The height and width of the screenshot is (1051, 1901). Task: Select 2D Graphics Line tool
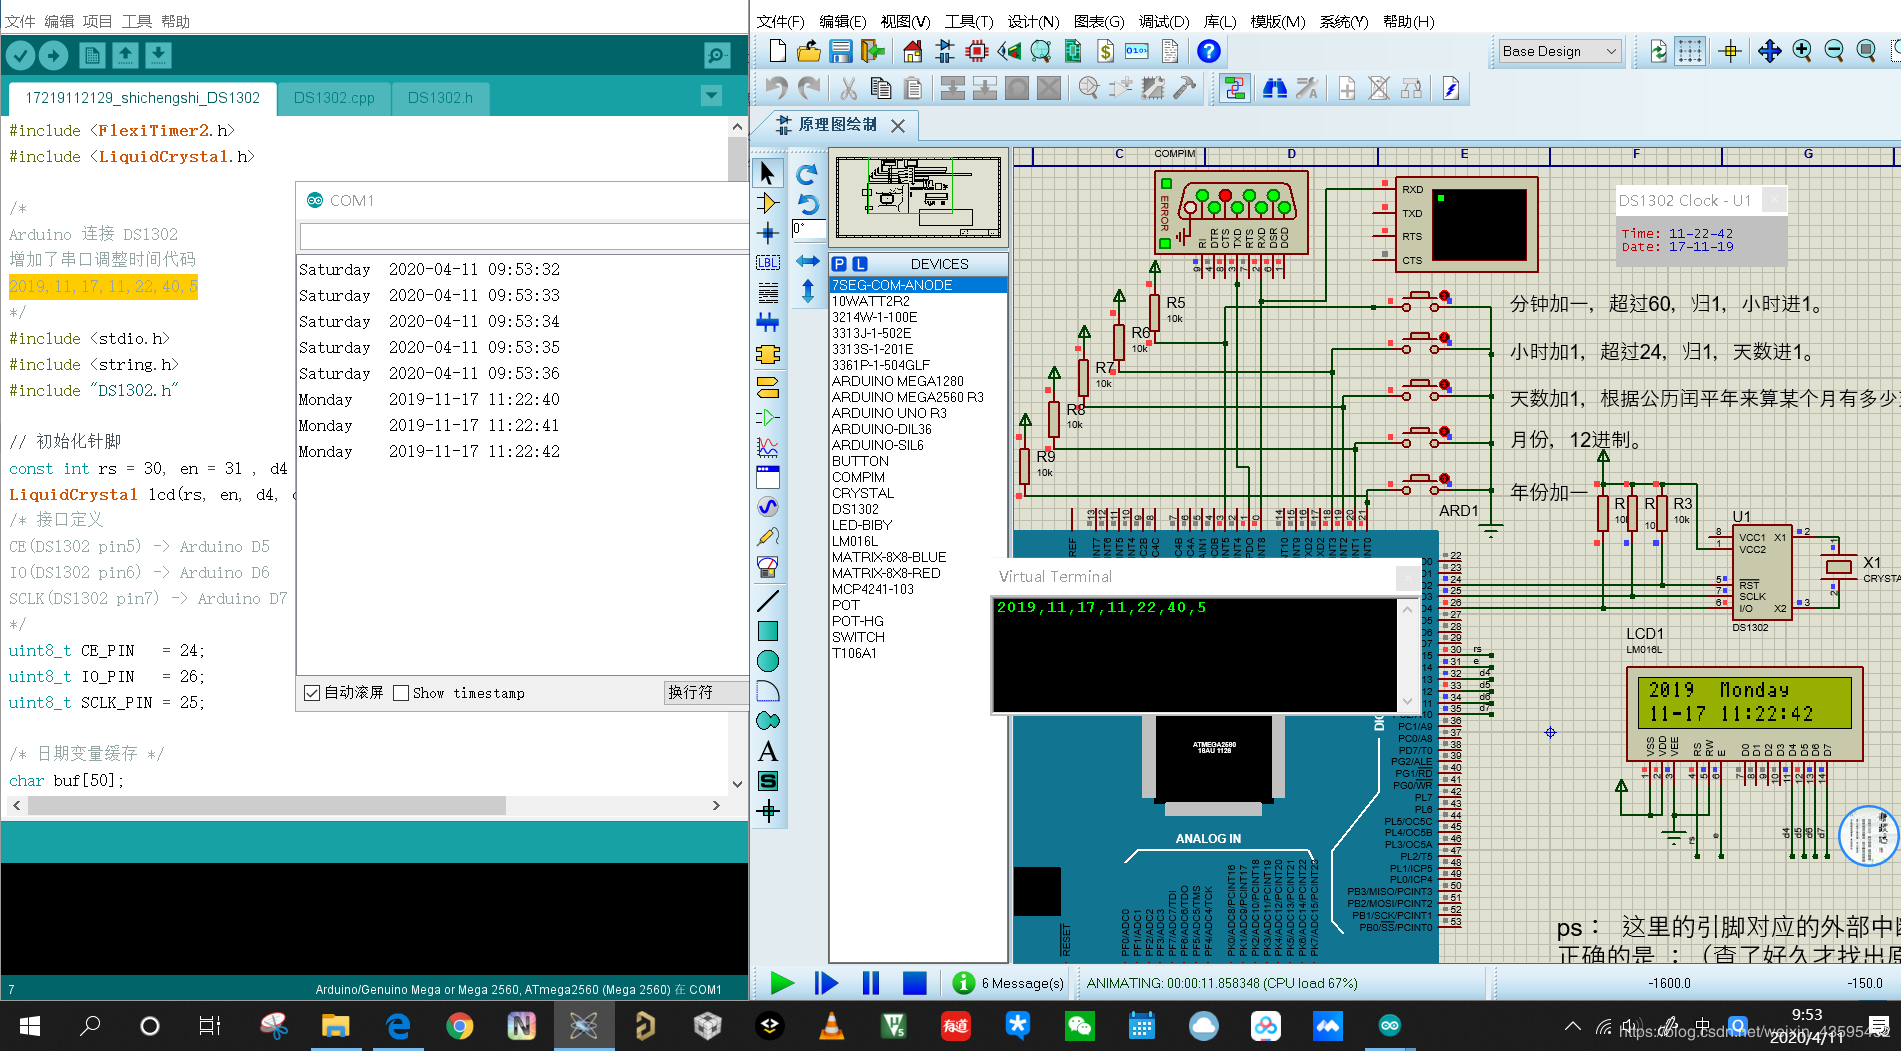click(768, 601)
